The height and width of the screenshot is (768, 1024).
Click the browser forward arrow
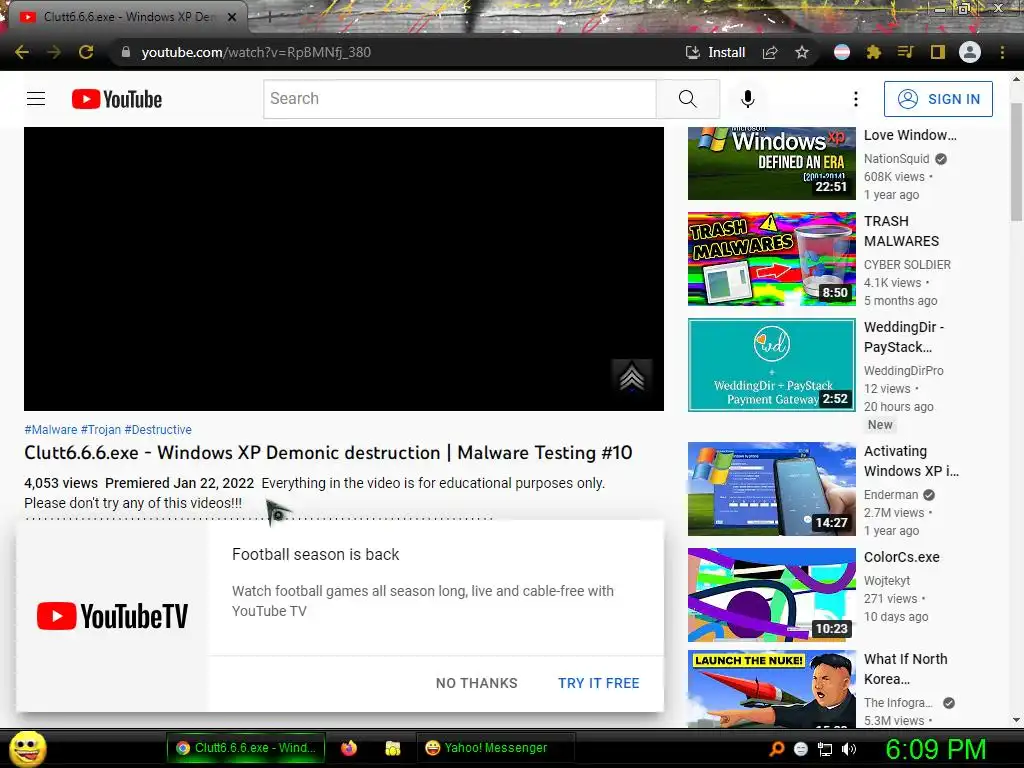(54, 52)
